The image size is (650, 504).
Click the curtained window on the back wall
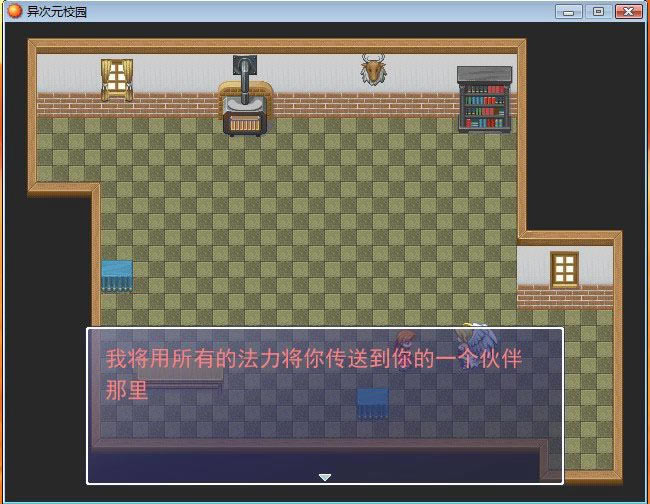pos(117,79)
